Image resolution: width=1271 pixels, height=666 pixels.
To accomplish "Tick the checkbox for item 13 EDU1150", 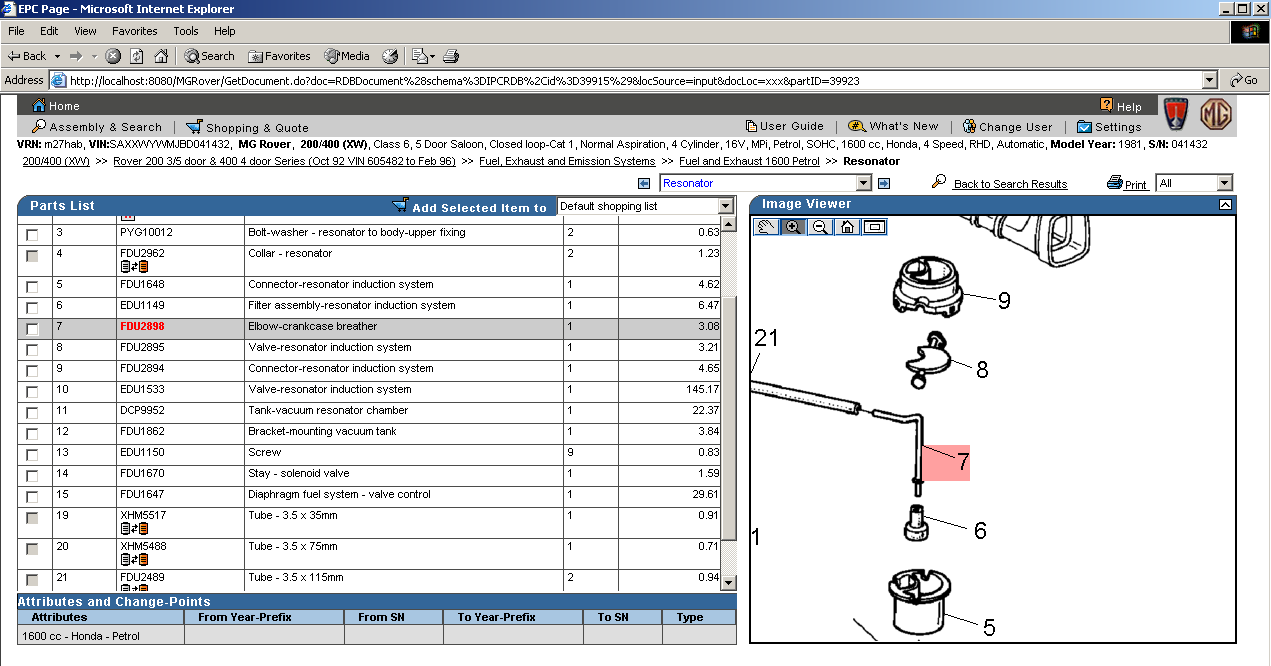I will [32, 454].
